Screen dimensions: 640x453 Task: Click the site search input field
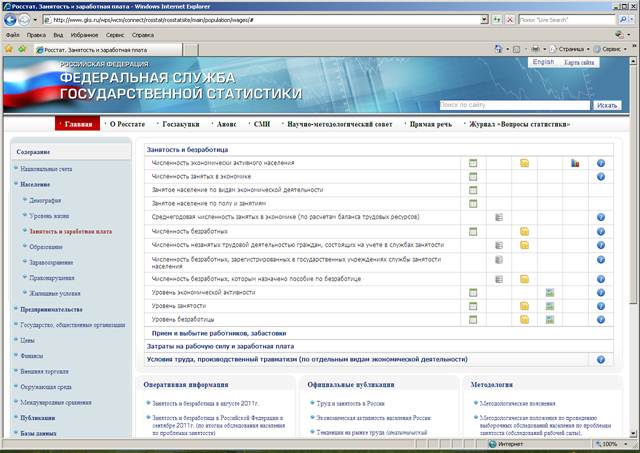click(515, 105)
